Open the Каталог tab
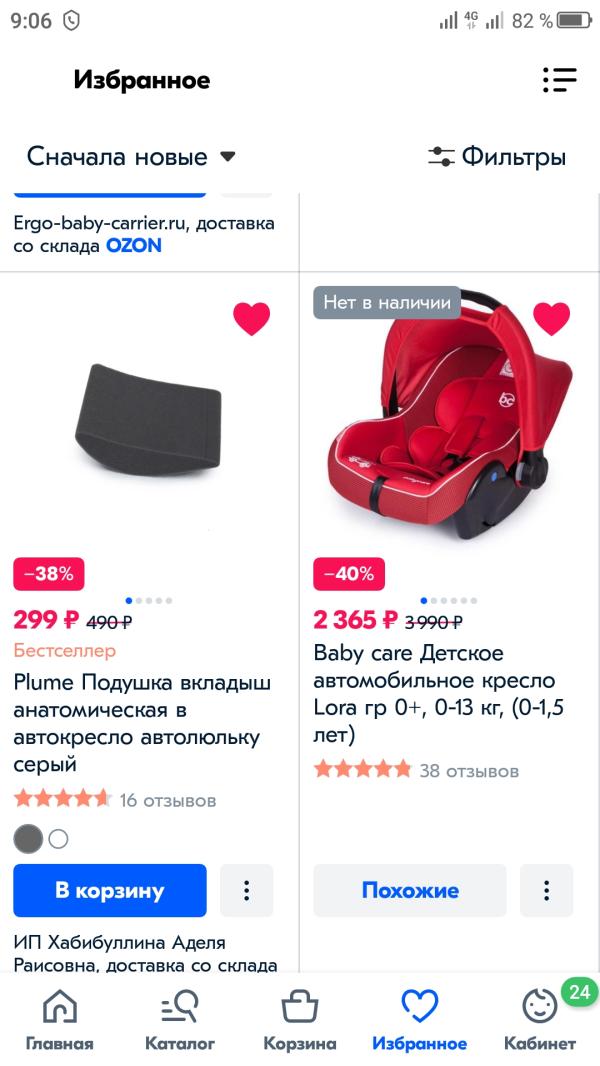Screen dimensions: 600x1066 180,1020
